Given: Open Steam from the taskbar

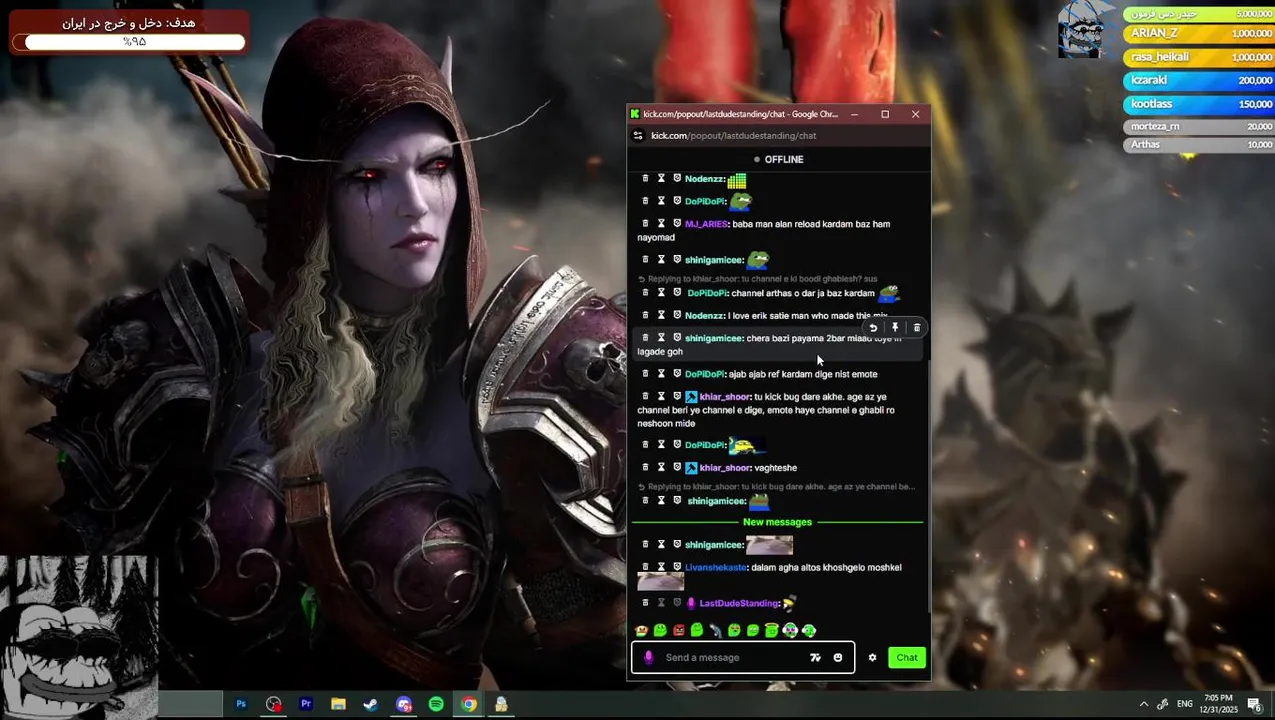Looking at the screenshot, I should point(370,704).
